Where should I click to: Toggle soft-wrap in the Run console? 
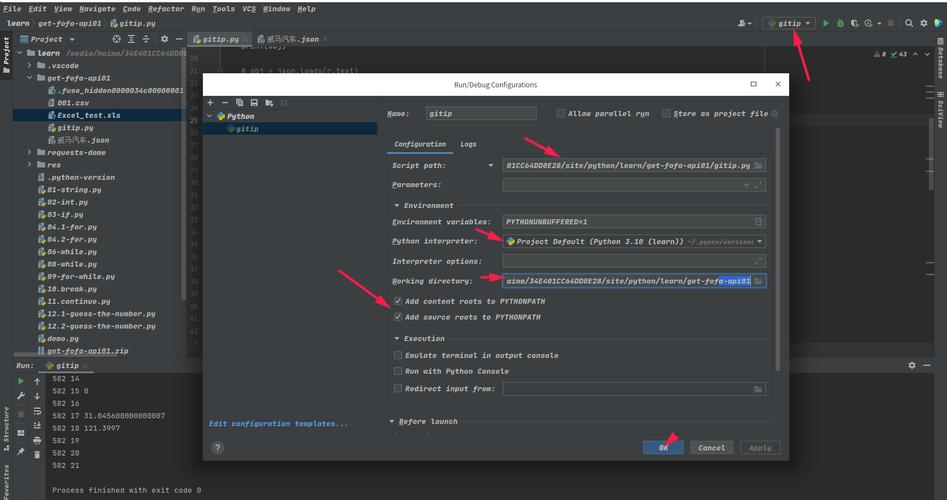(37, 411)
